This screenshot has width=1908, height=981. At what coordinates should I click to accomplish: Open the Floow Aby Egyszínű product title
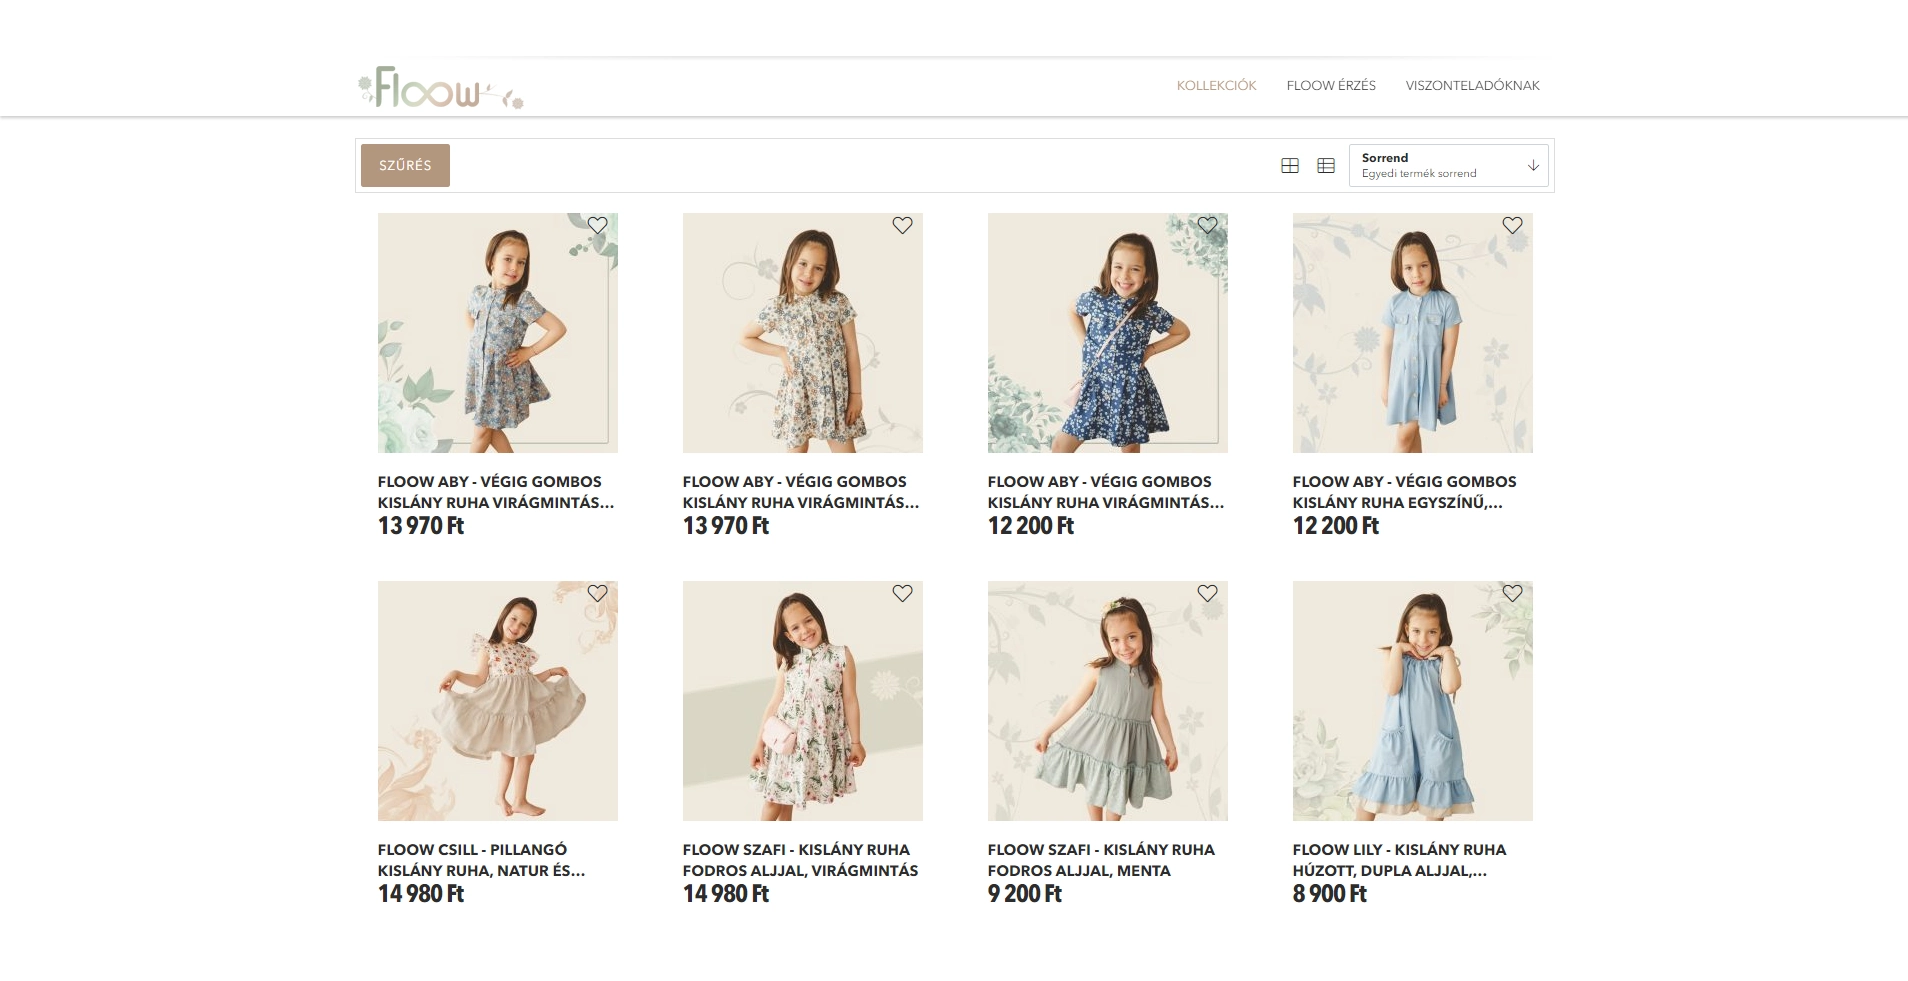(1404, 492)
